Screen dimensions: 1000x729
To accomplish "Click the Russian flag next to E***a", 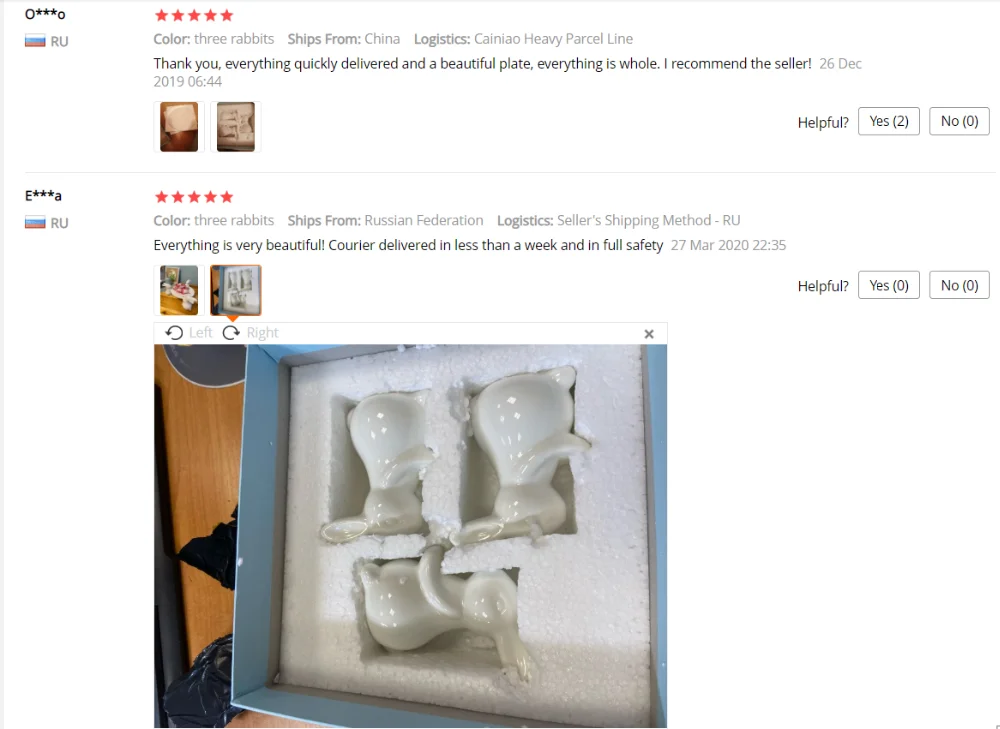I will [x=35, y=223].
